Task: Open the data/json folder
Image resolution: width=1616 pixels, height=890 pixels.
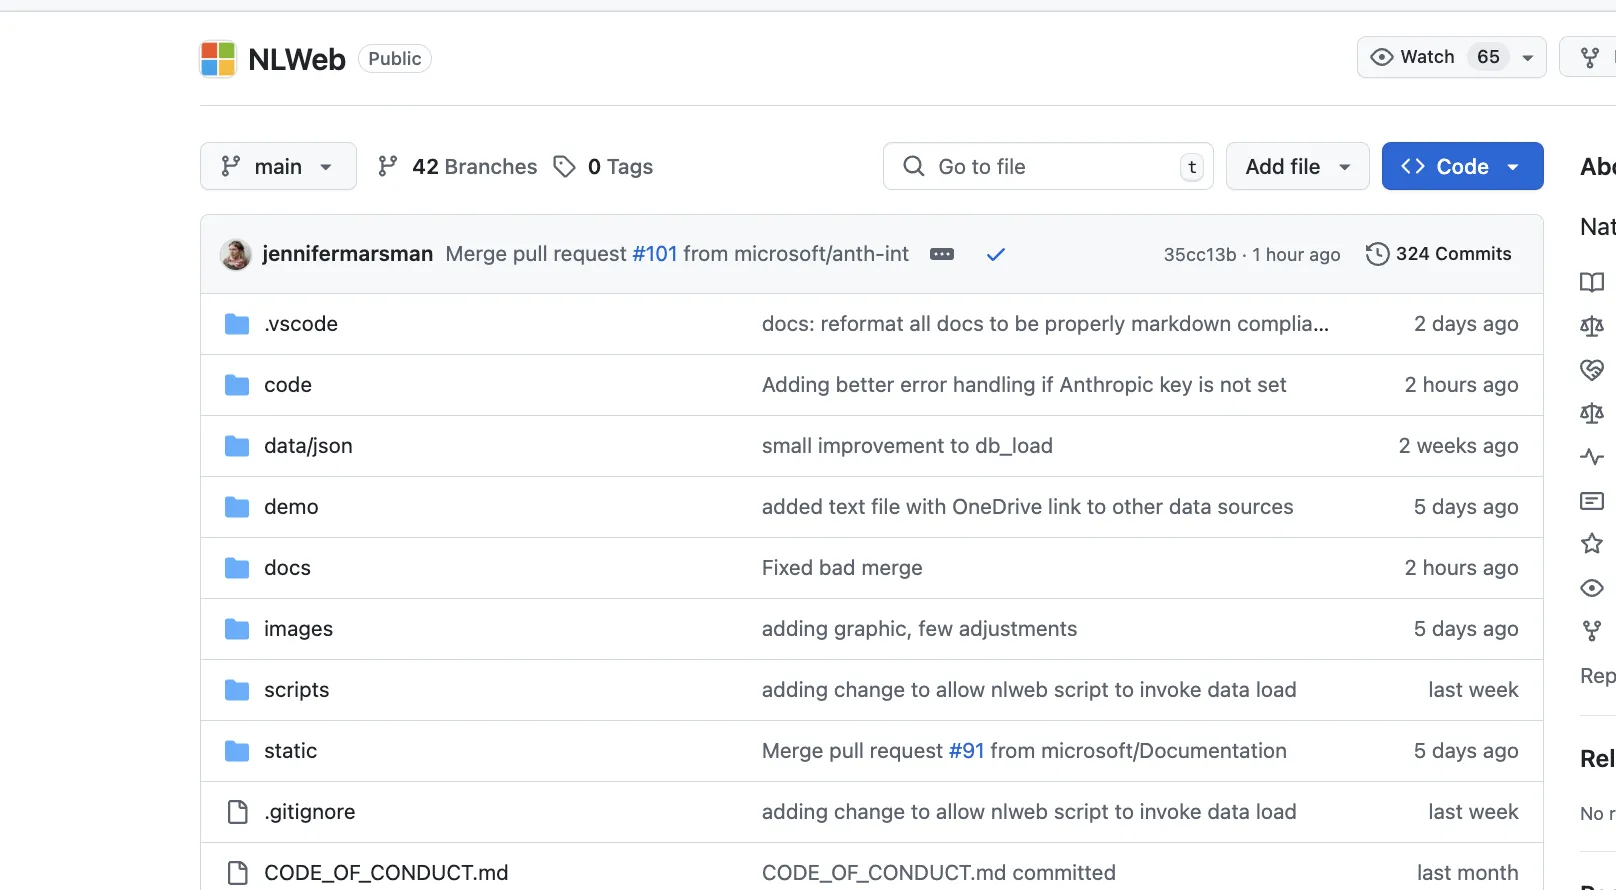Action: [x=308, y=446]
